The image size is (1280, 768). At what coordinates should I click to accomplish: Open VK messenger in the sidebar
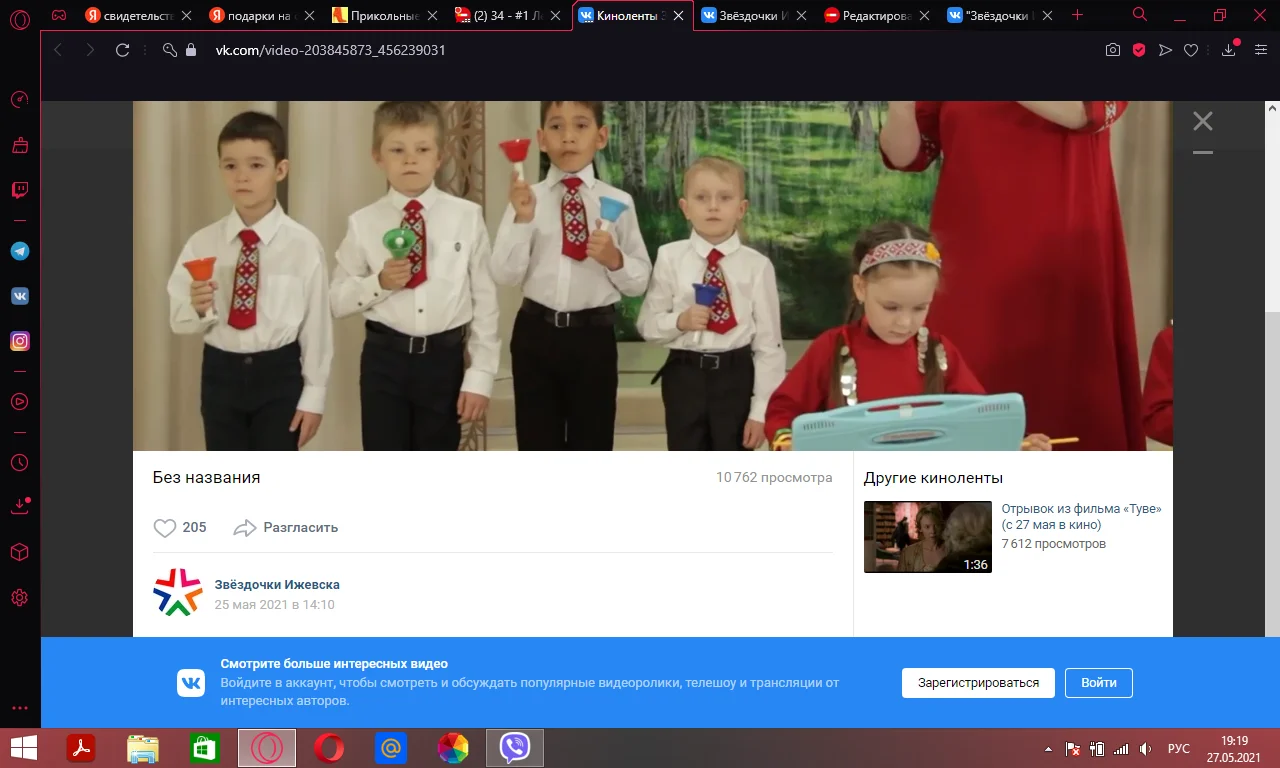[x=19, y=296]
